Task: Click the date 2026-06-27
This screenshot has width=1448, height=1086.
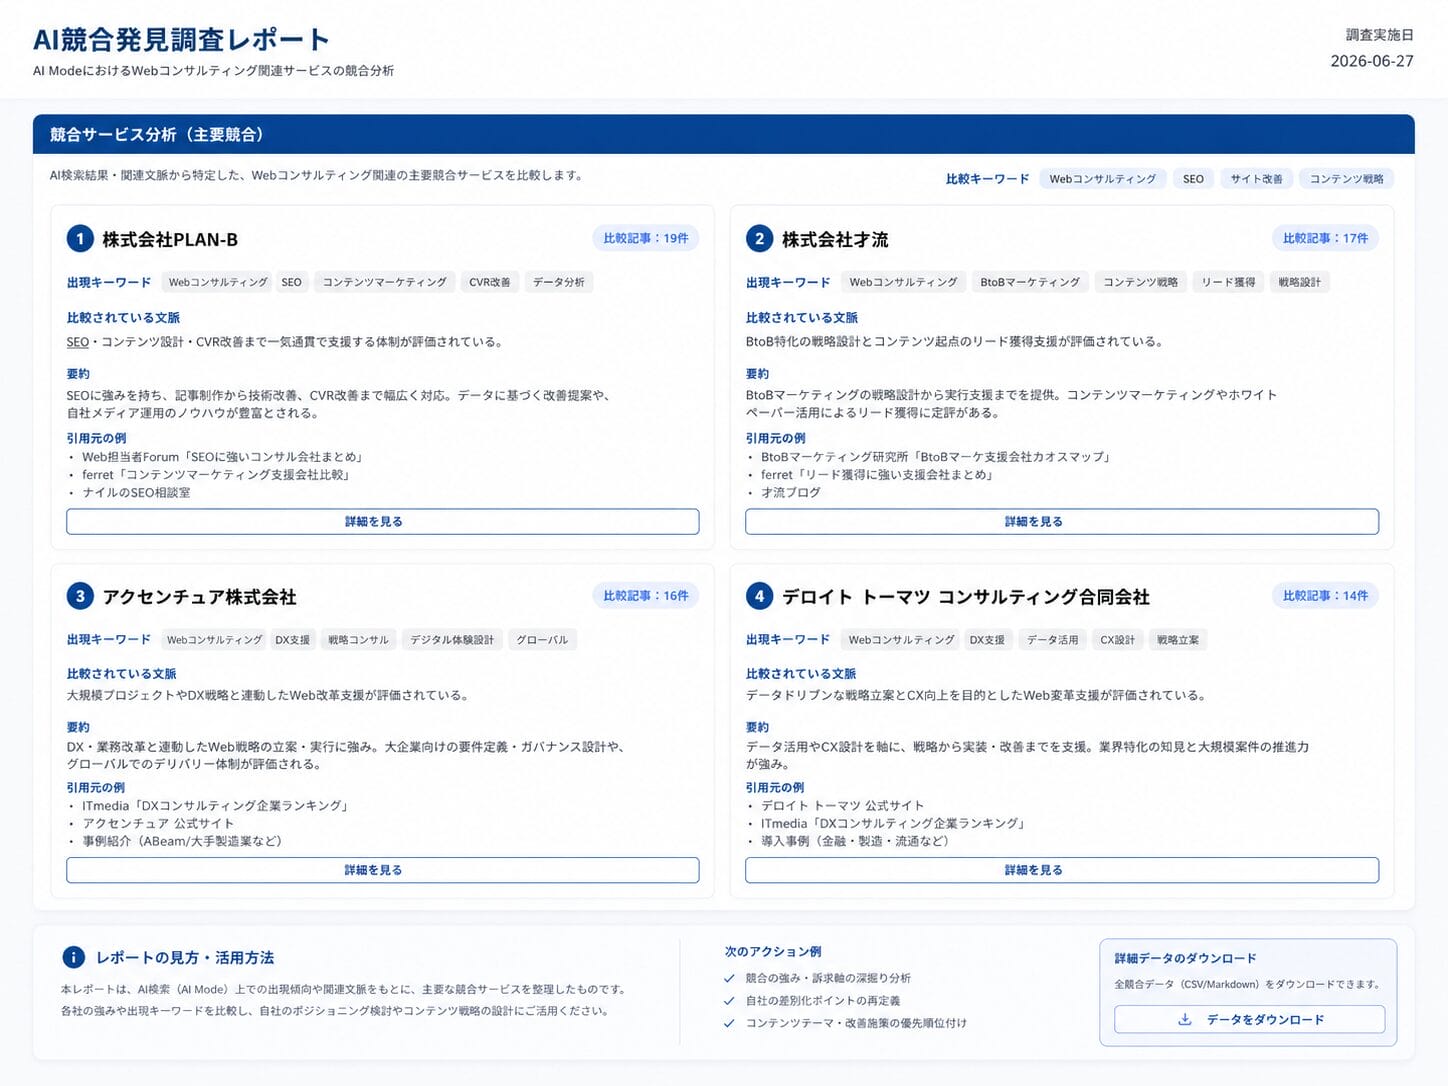Action: (1371, 61)
